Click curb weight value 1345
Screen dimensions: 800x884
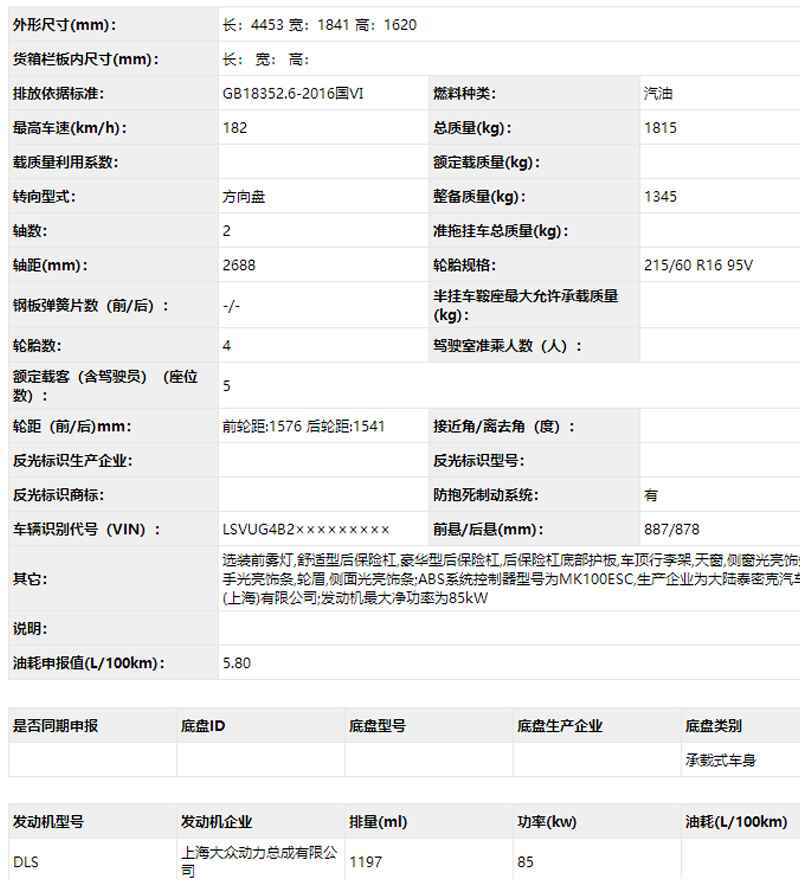[x=660, y=197]
